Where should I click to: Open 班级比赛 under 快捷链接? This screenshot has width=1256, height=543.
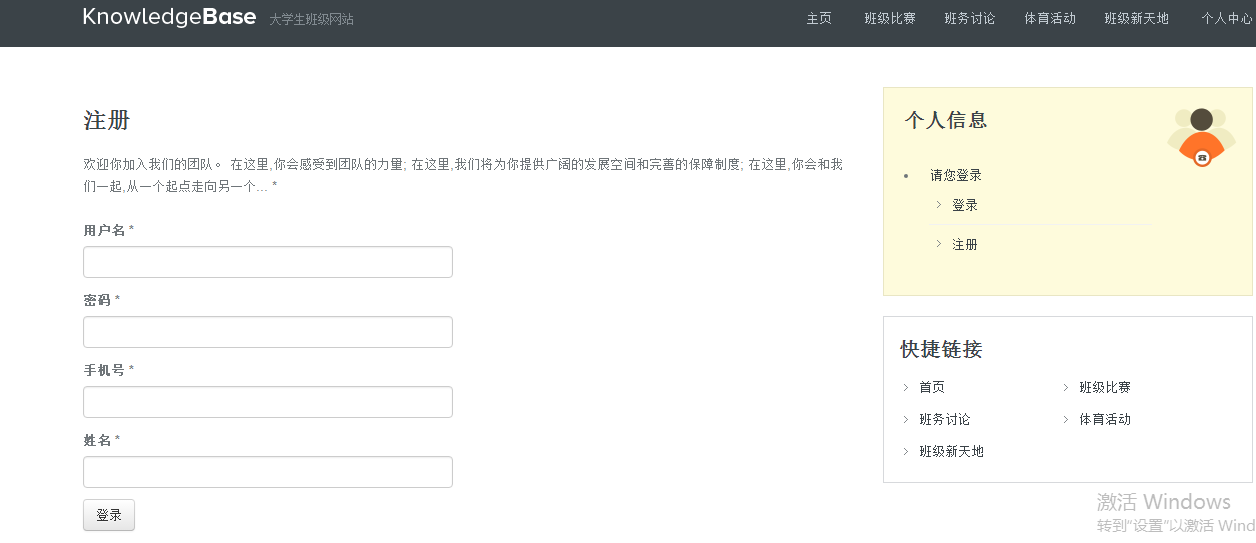pyautogui.click(x=1105, y=387)
